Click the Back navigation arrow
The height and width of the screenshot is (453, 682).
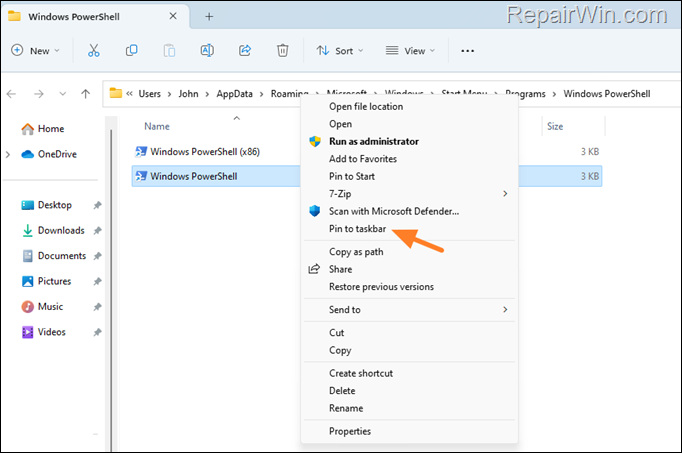[x=12, y=94]
